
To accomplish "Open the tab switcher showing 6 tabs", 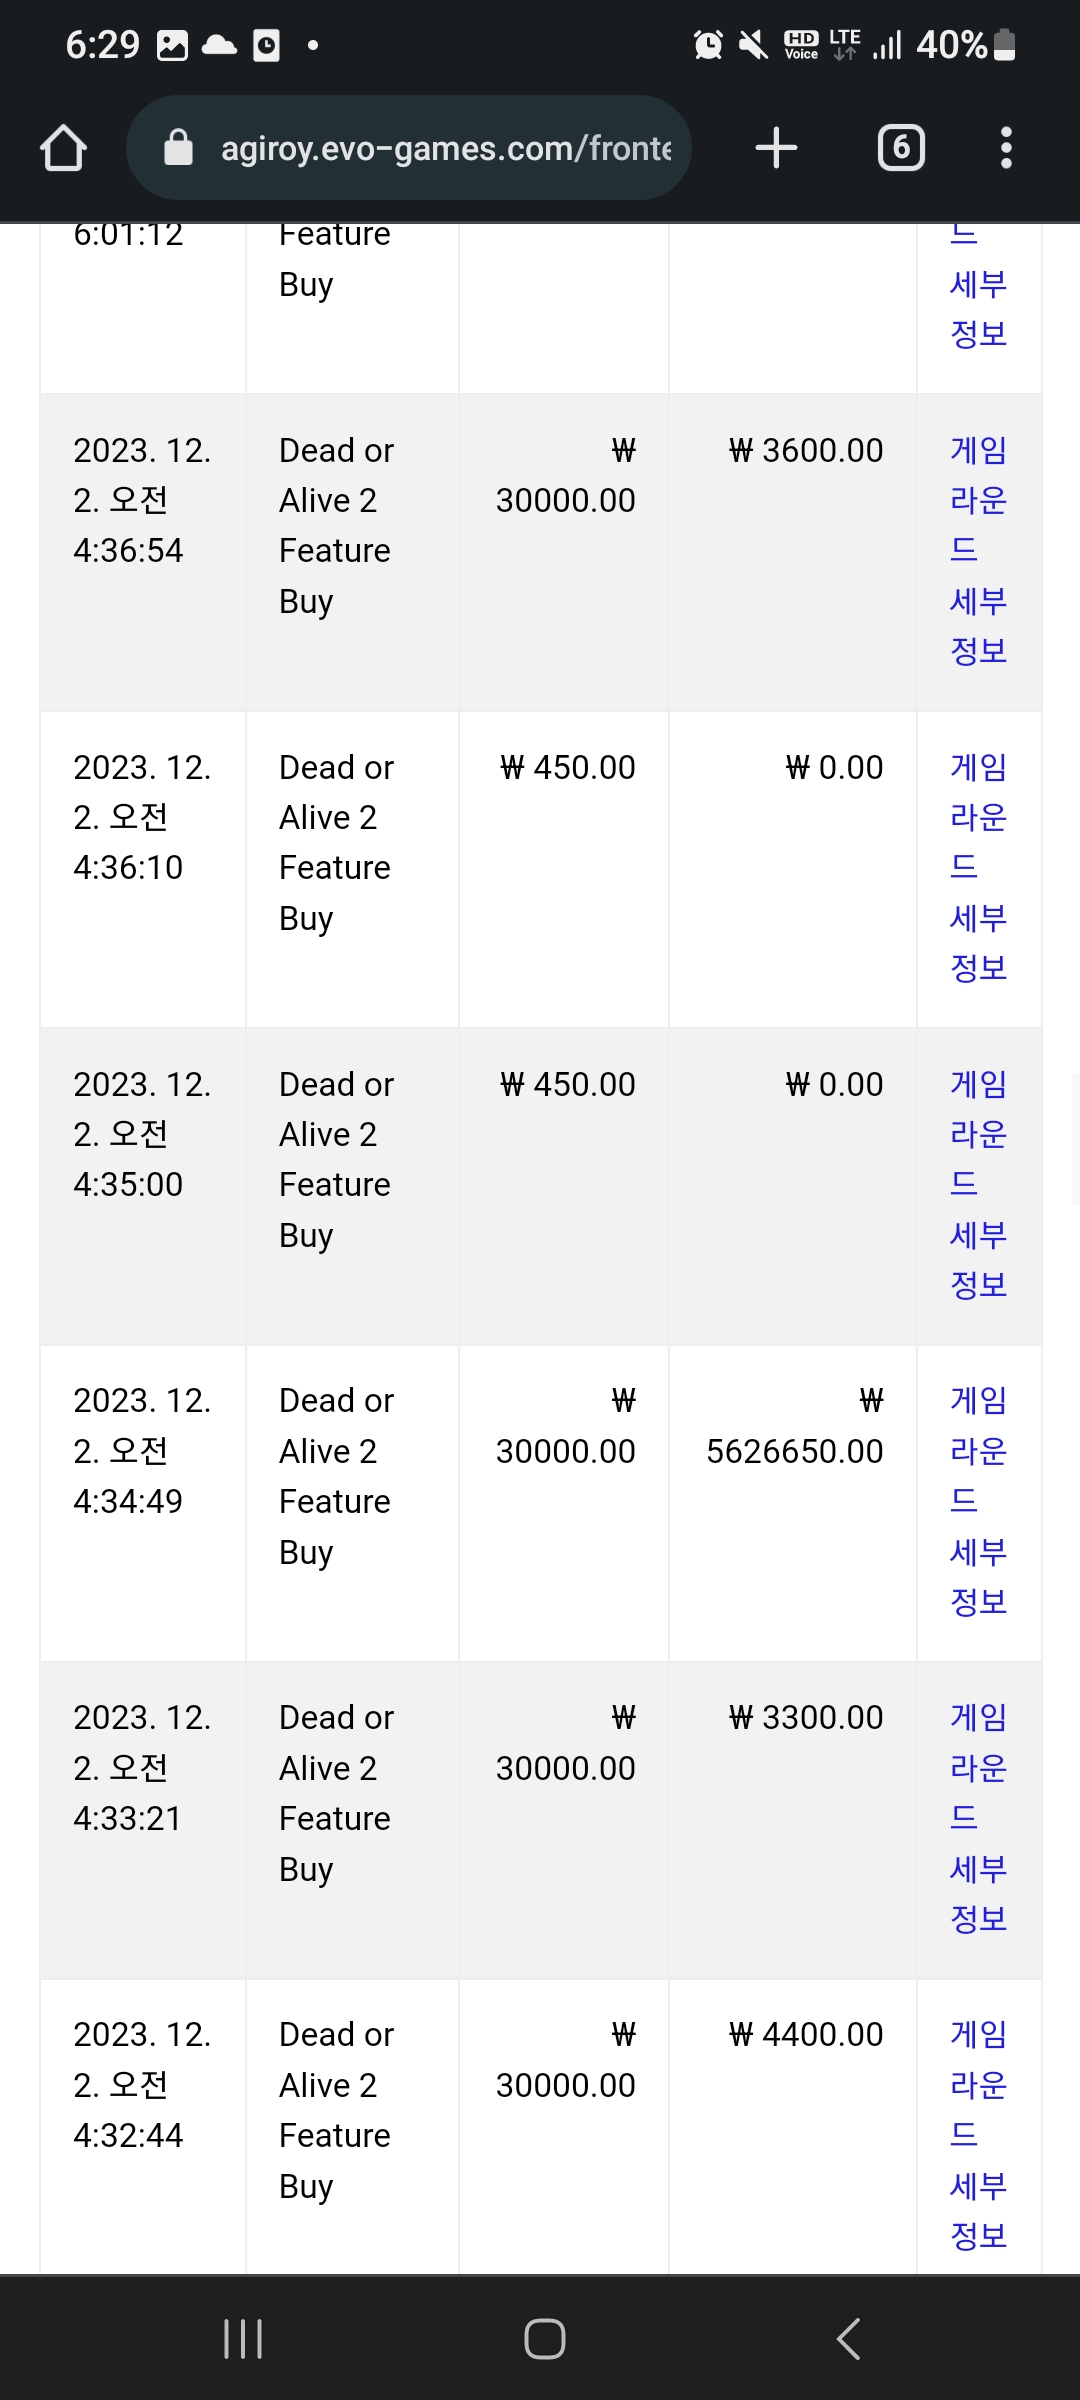I will [x=901, y=148].
